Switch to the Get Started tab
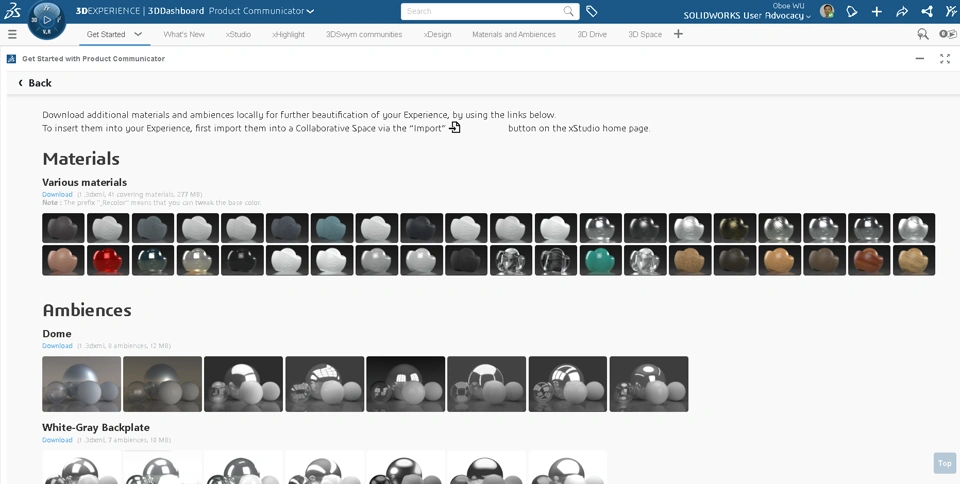960x484 pixels. coord(106,34)
